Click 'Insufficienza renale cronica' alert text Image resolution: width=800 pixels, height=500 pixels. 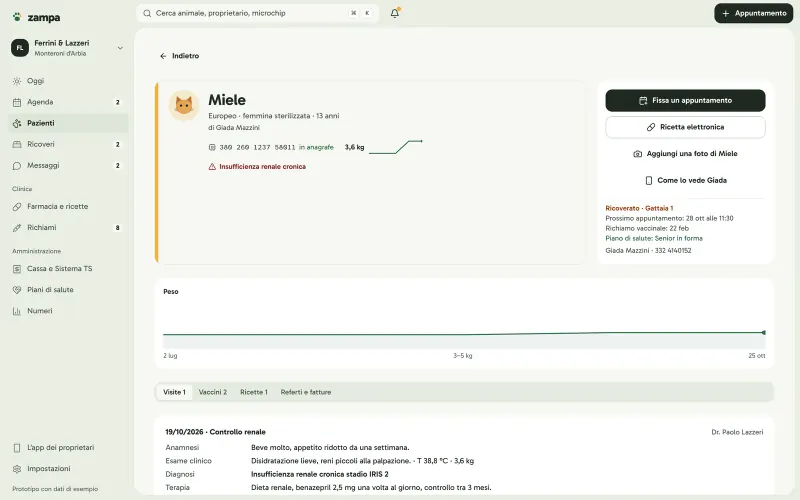[262, 167]
